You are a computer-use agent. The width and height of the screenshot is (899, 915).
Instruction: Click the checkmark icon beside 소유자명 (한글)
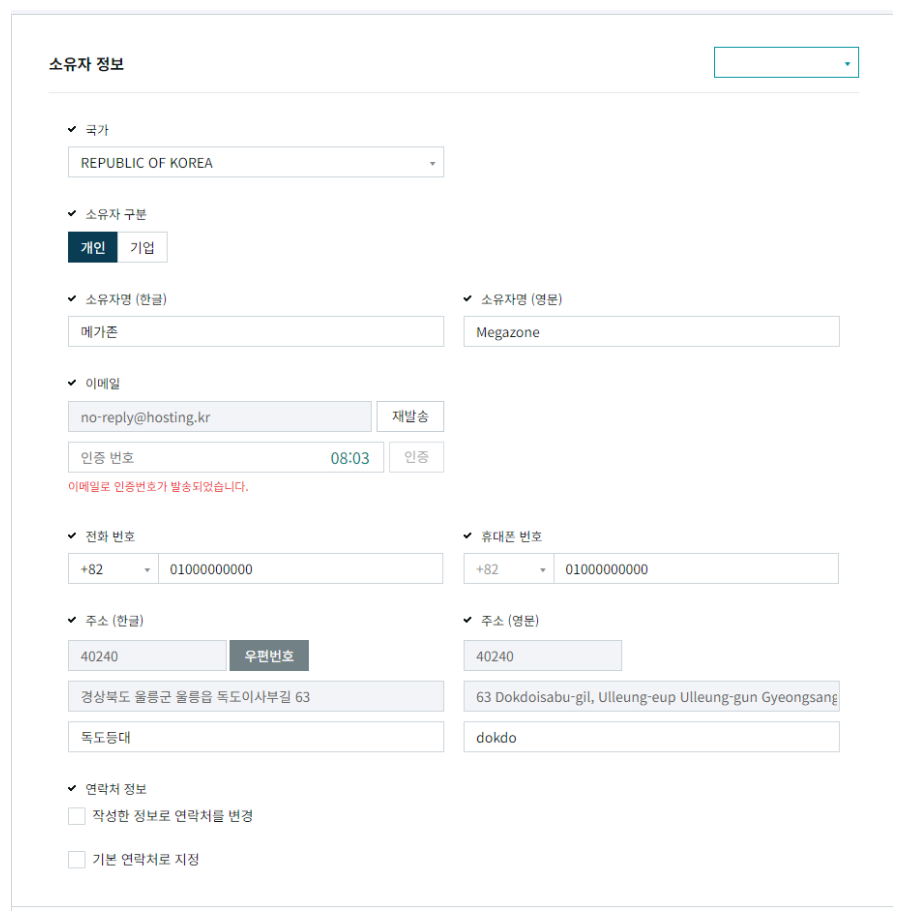click(x=71, y=296)
